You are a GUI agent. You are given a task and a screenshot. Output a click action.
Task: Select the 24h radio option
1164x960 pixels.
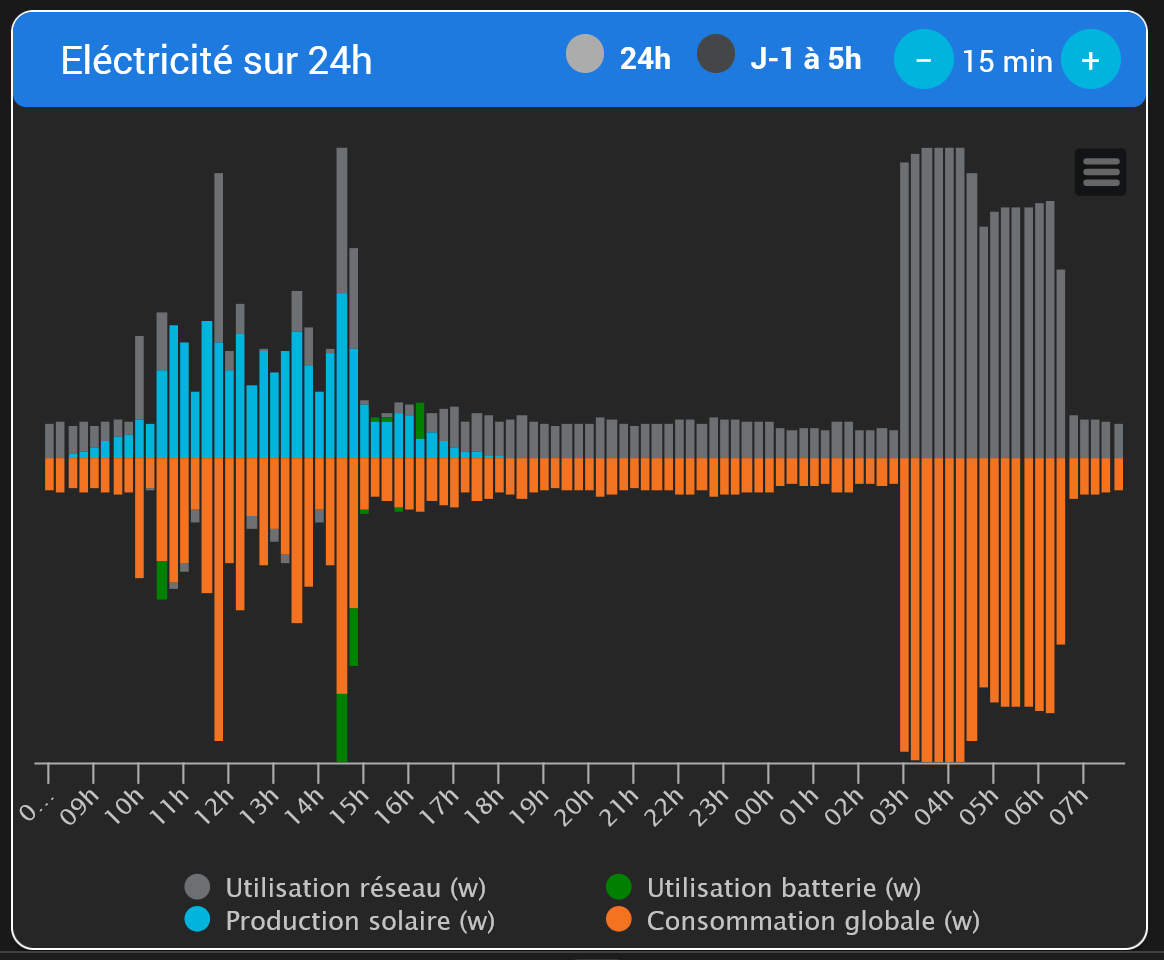click(x=585, y=54)
